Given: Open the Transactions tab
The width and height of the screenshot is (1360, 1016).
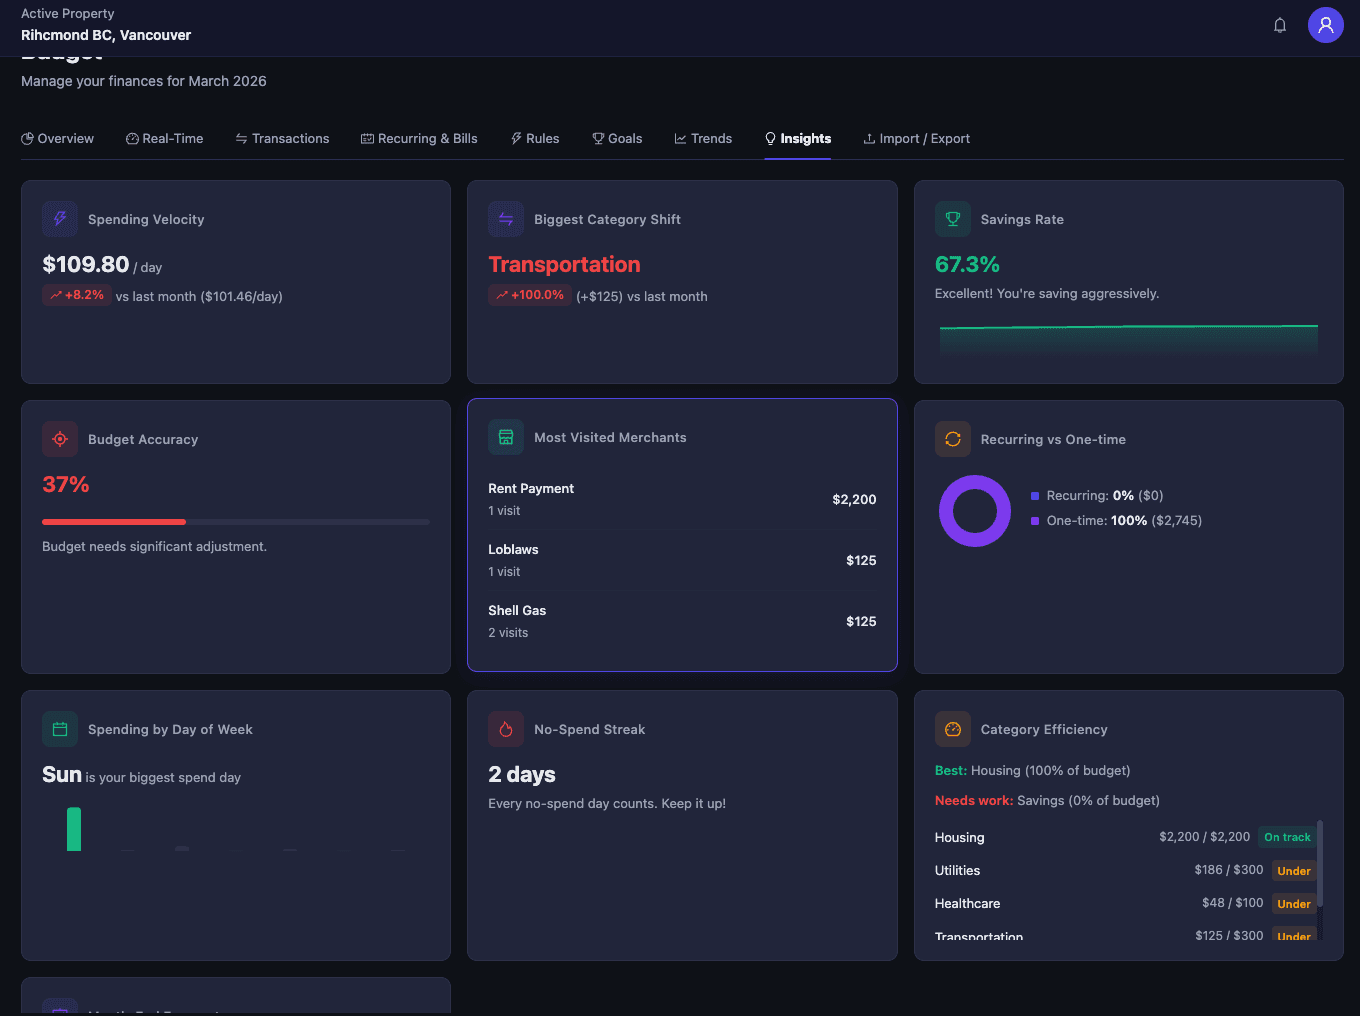Looking at the screenshot, I should 282,139.
